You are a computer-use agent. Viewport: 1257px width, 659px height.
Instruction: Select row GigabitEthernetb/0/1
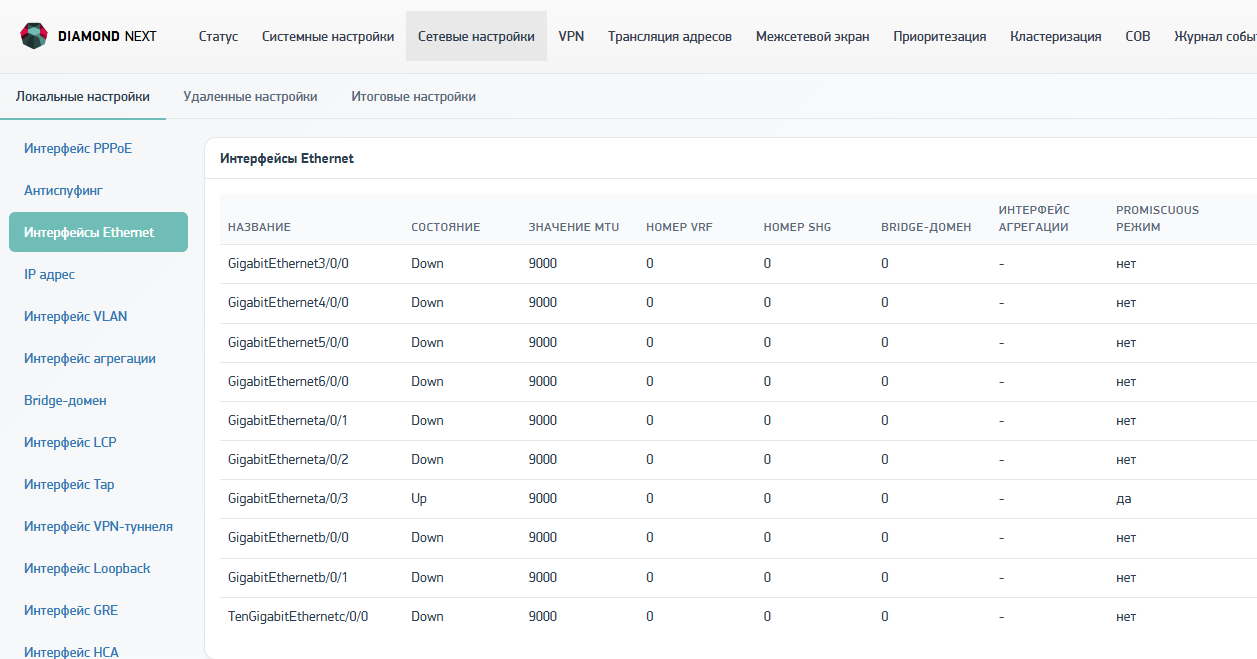pyautogui.click(x=738, y=577)
